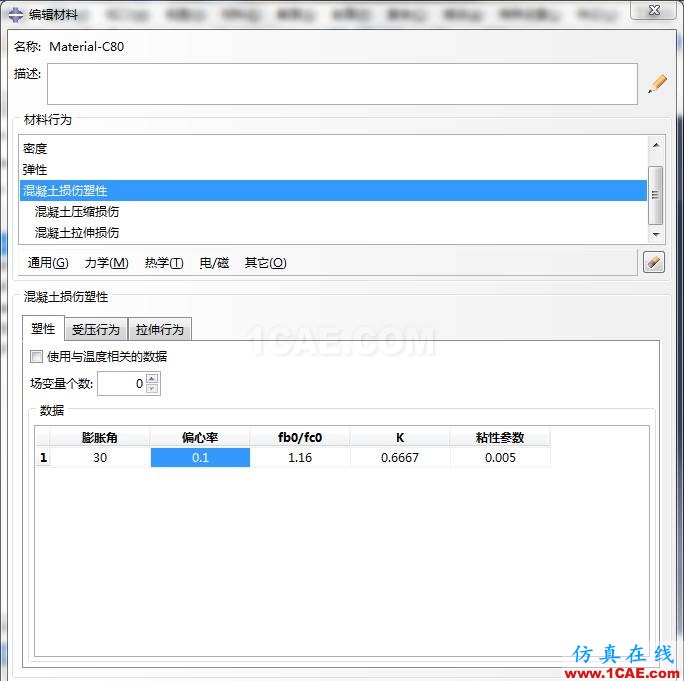Select 混凝土损伤塑性 behavior row
The width and height of the screenshot is (684, 681).
[333, 191]
